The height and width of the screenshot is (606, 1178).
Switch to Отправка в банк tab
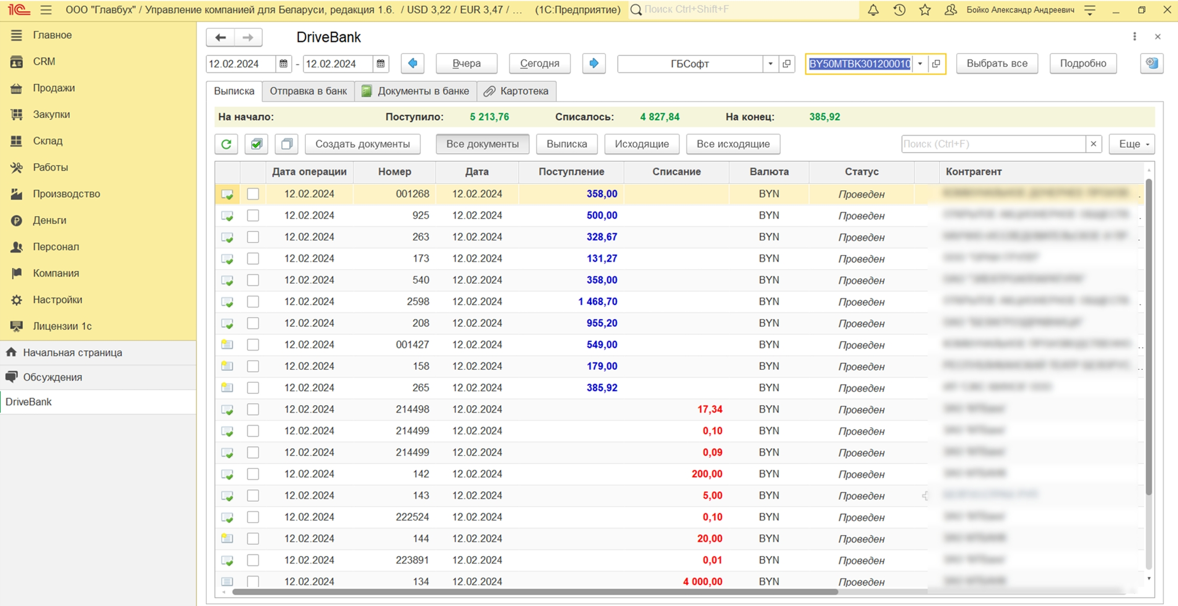pyautogui.click(x=309, y=91)
